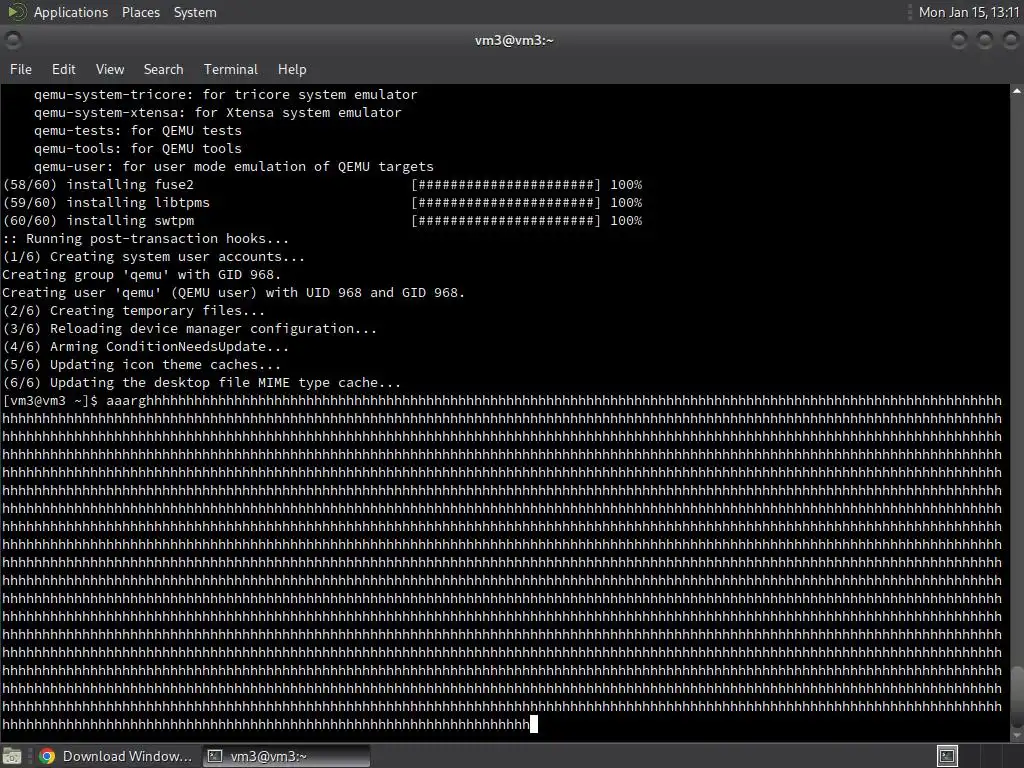Image resolution: width=1024 pixels, height=768 pixels.
Task: Click 'qemu-system-xtensa: for Xtensa system emulator' line
Action: 218,112
